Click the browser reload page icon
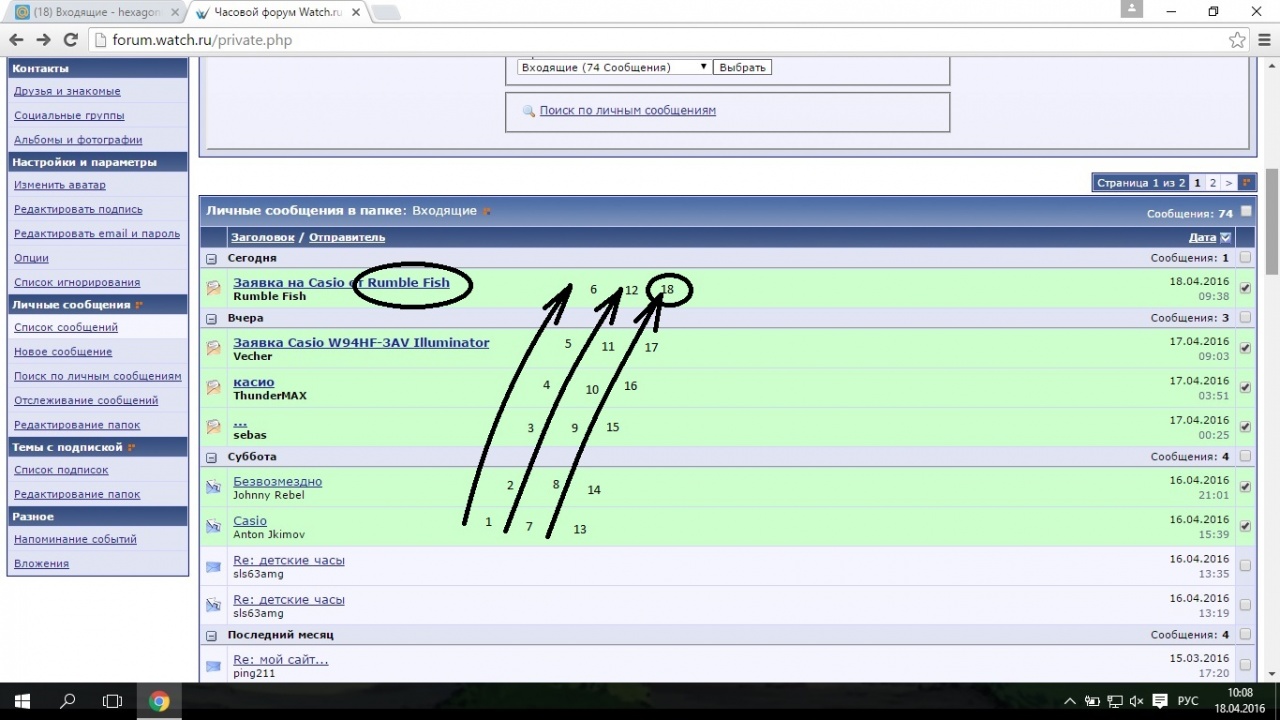 (70, 40)
